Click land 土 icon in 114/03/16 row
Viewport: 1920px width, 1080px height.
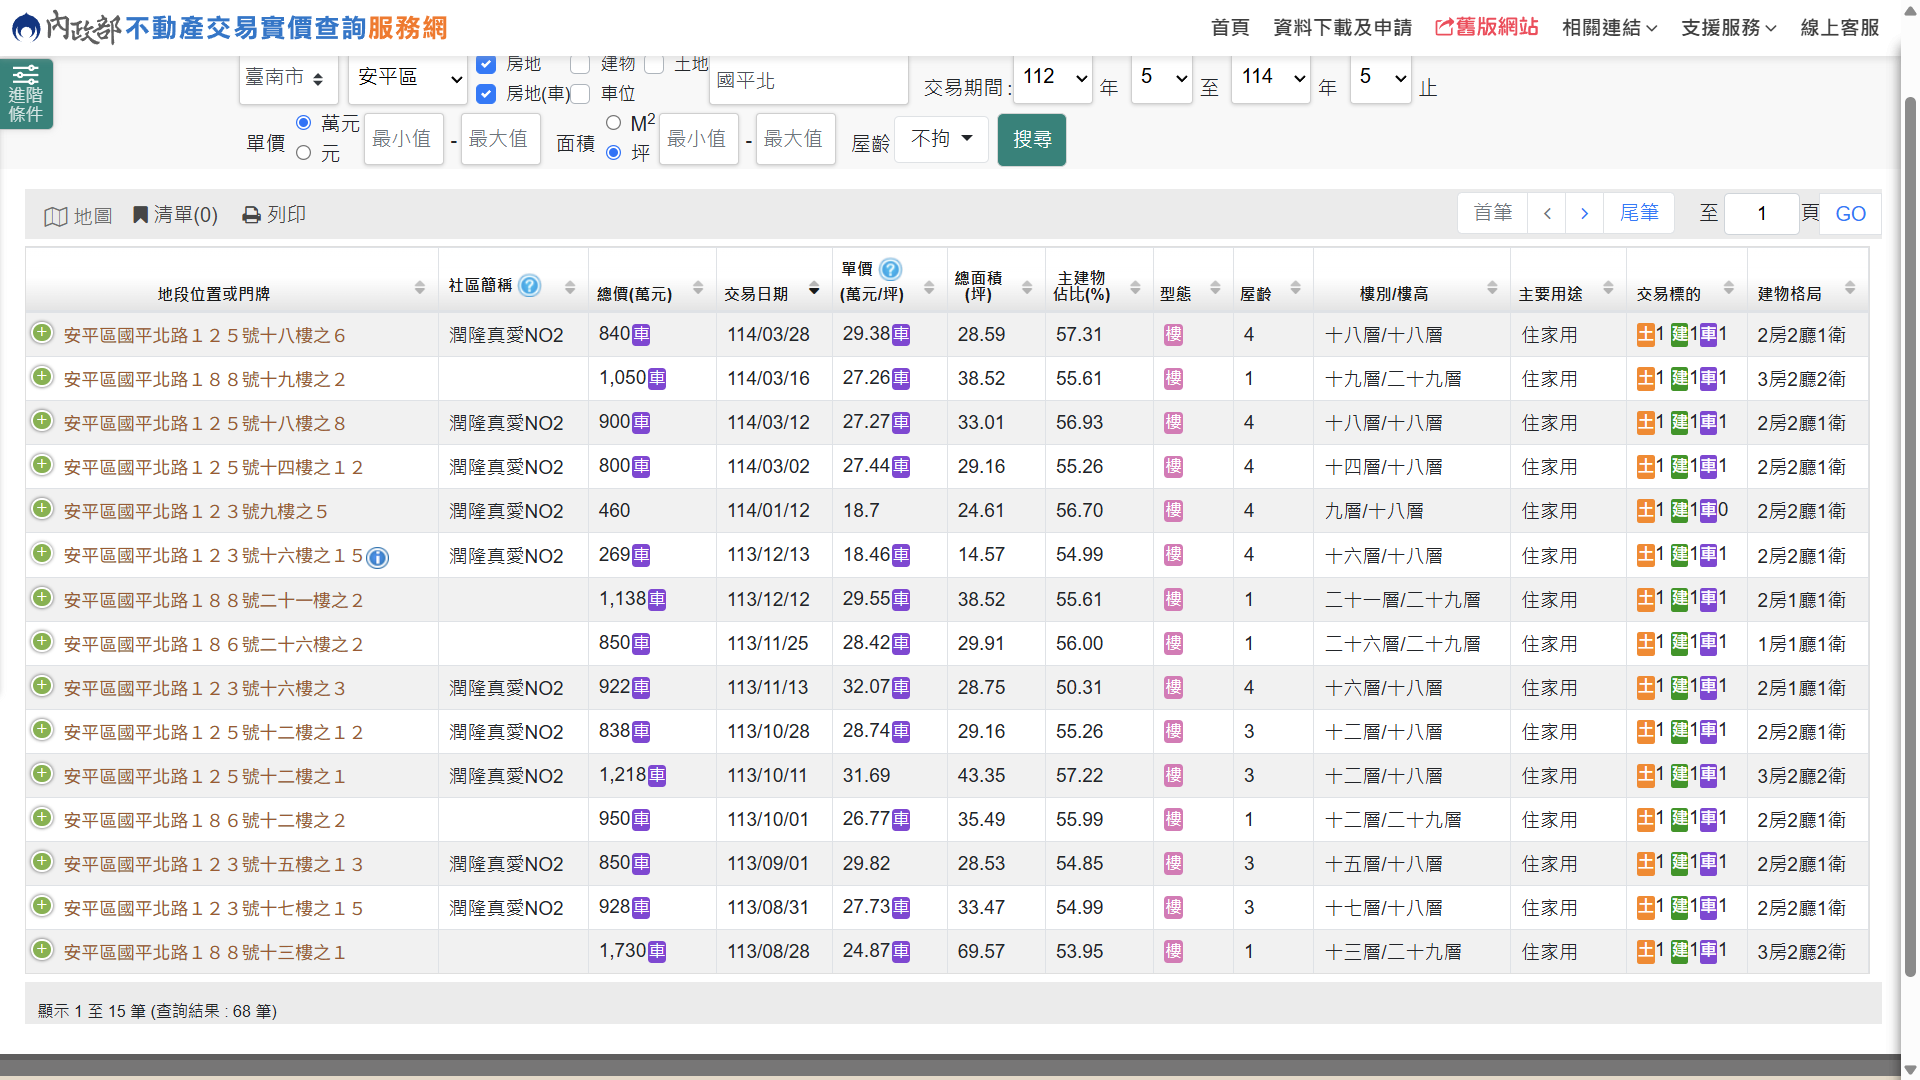(1646, 379)
